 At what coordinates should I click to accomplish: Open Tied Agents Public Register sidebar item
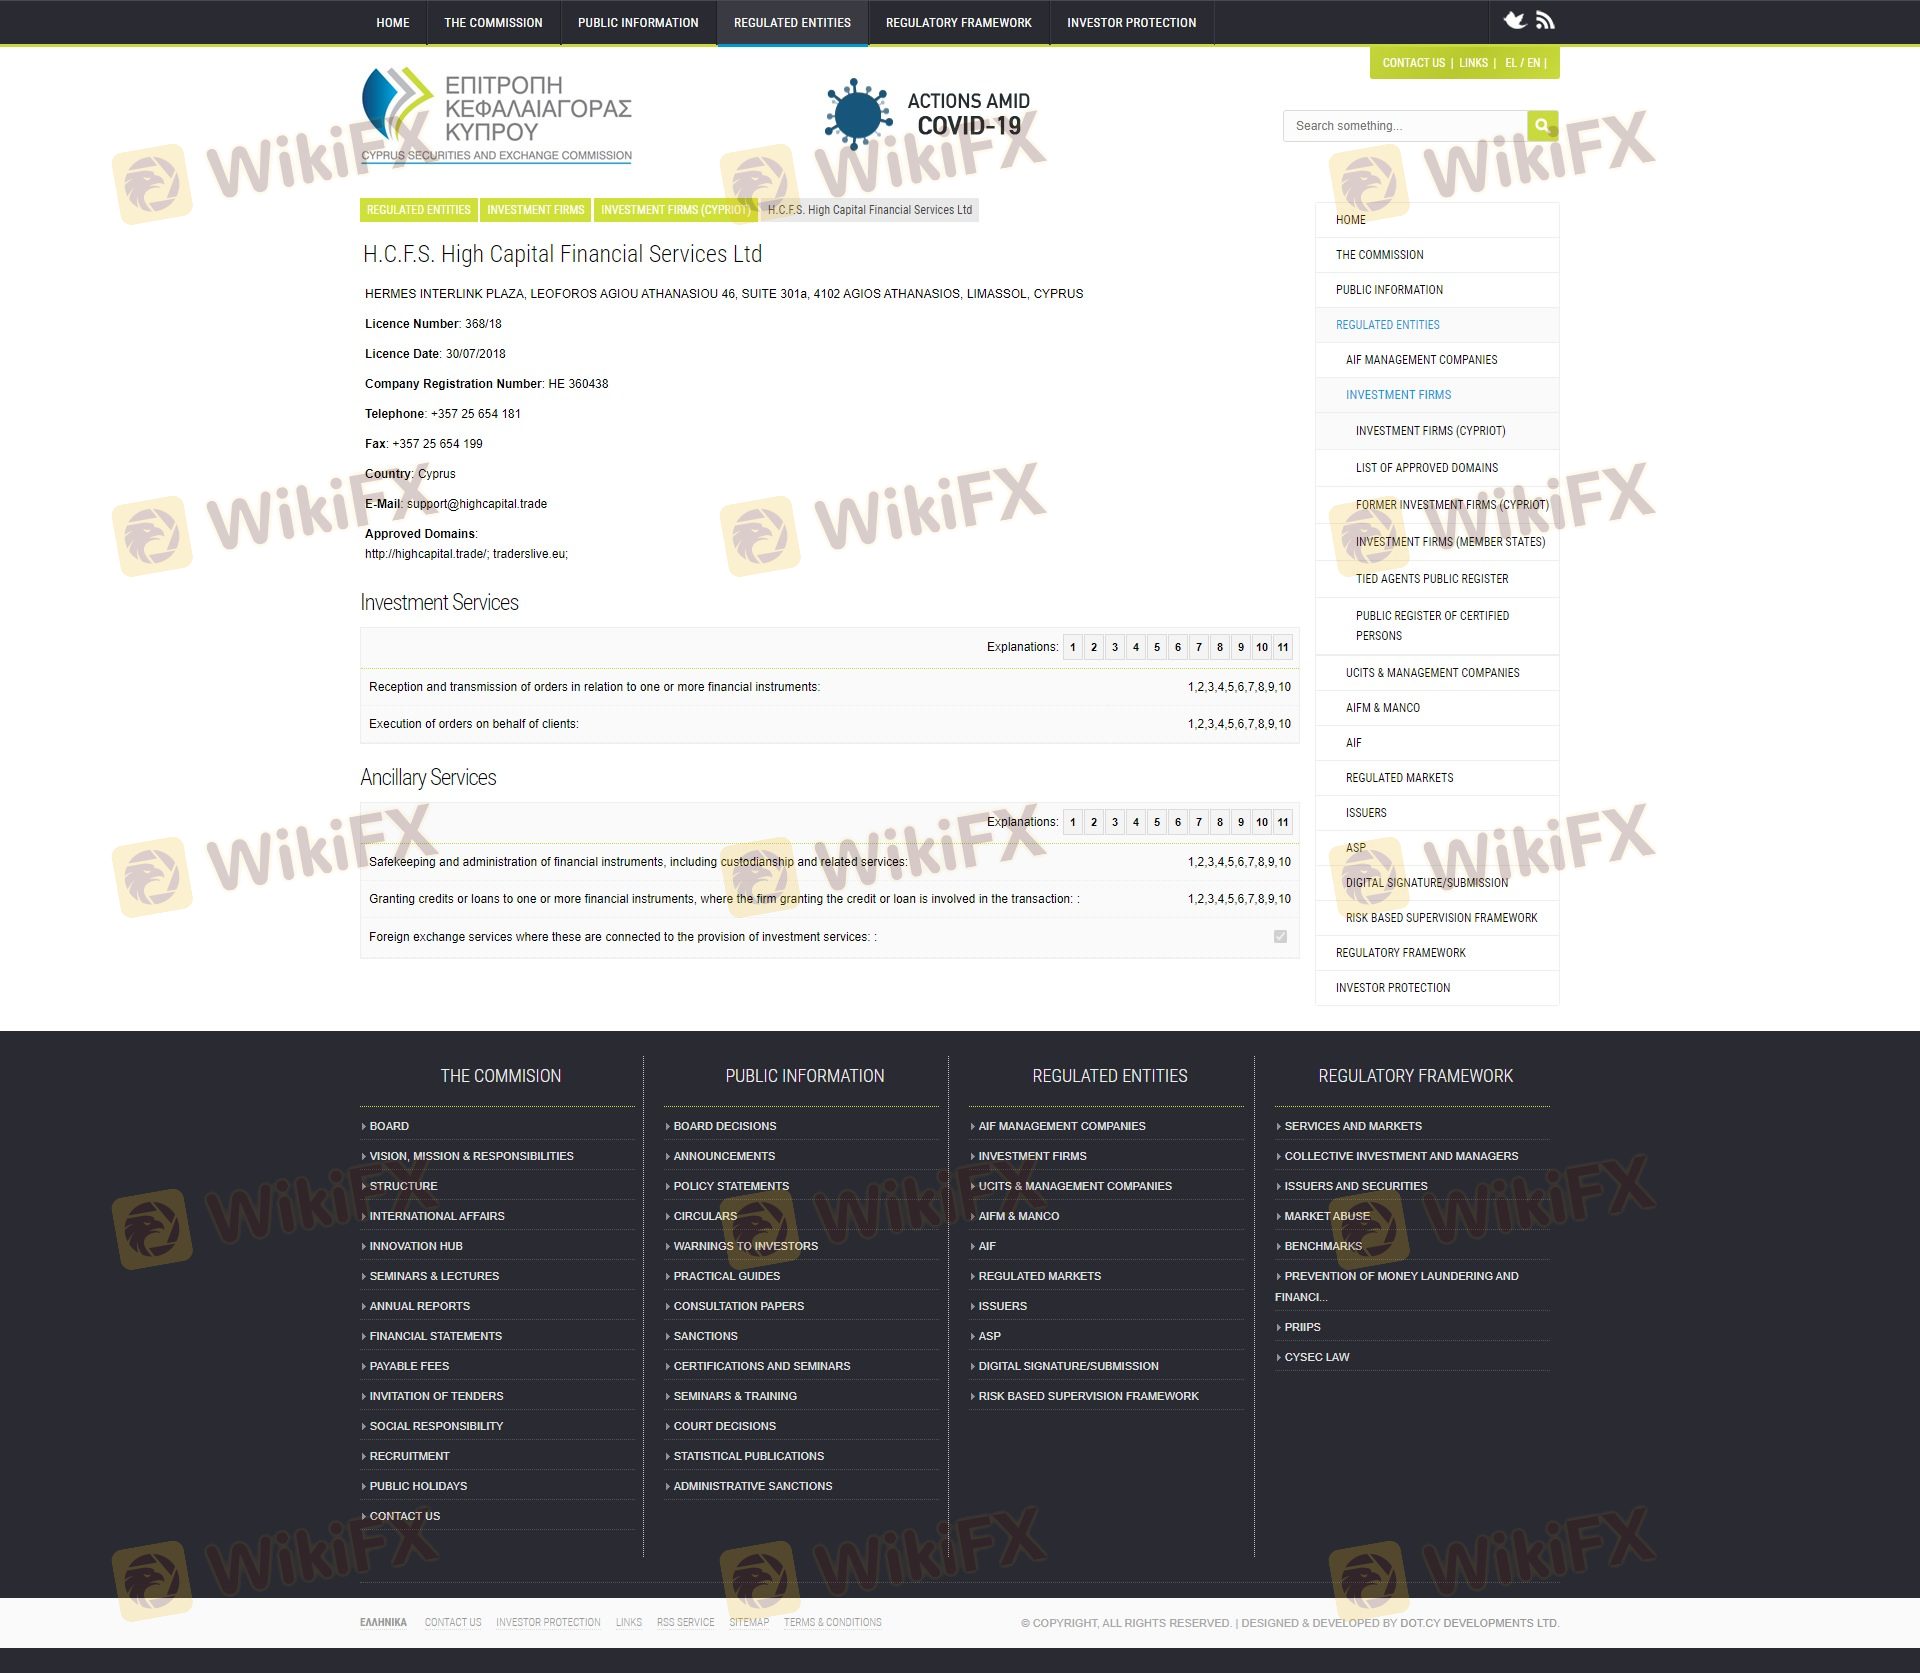coord(1431,579)
